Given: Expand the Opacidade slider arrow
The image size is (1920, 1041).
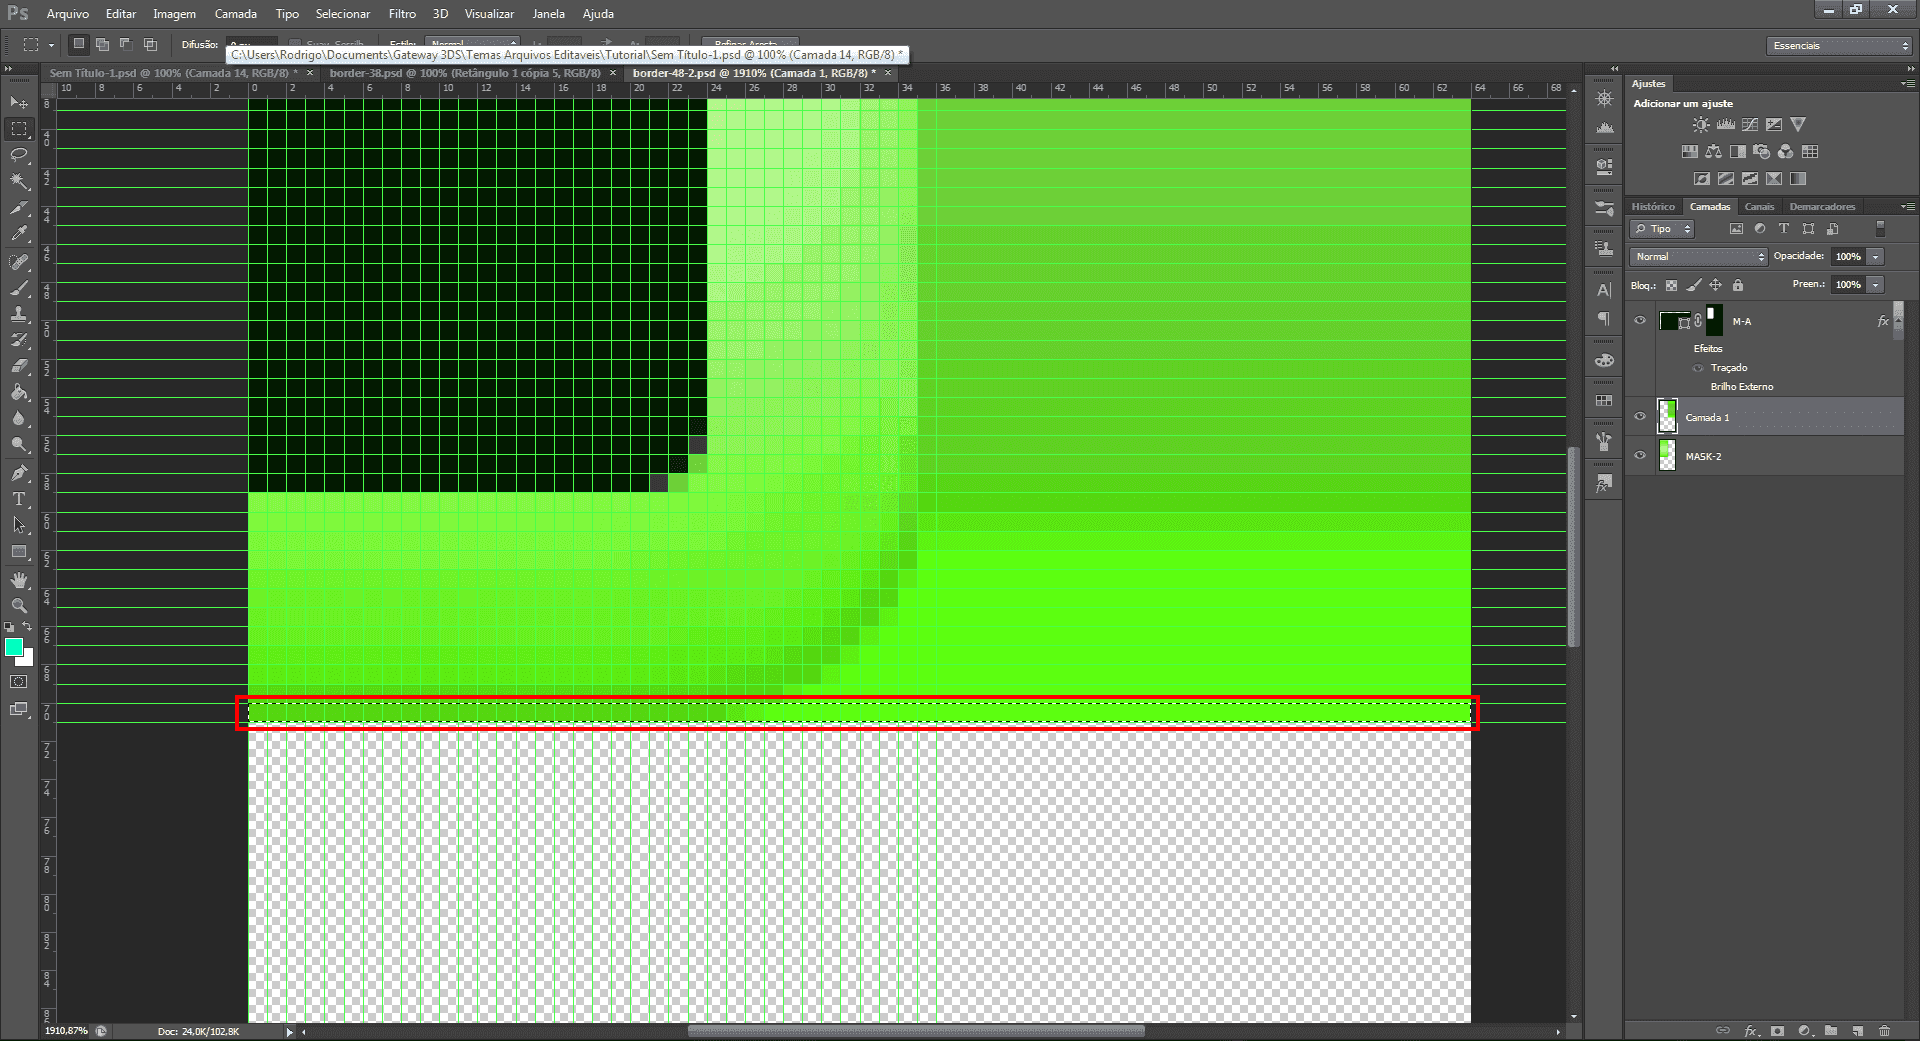Looking at the screenshot, I should [1876, 257].
